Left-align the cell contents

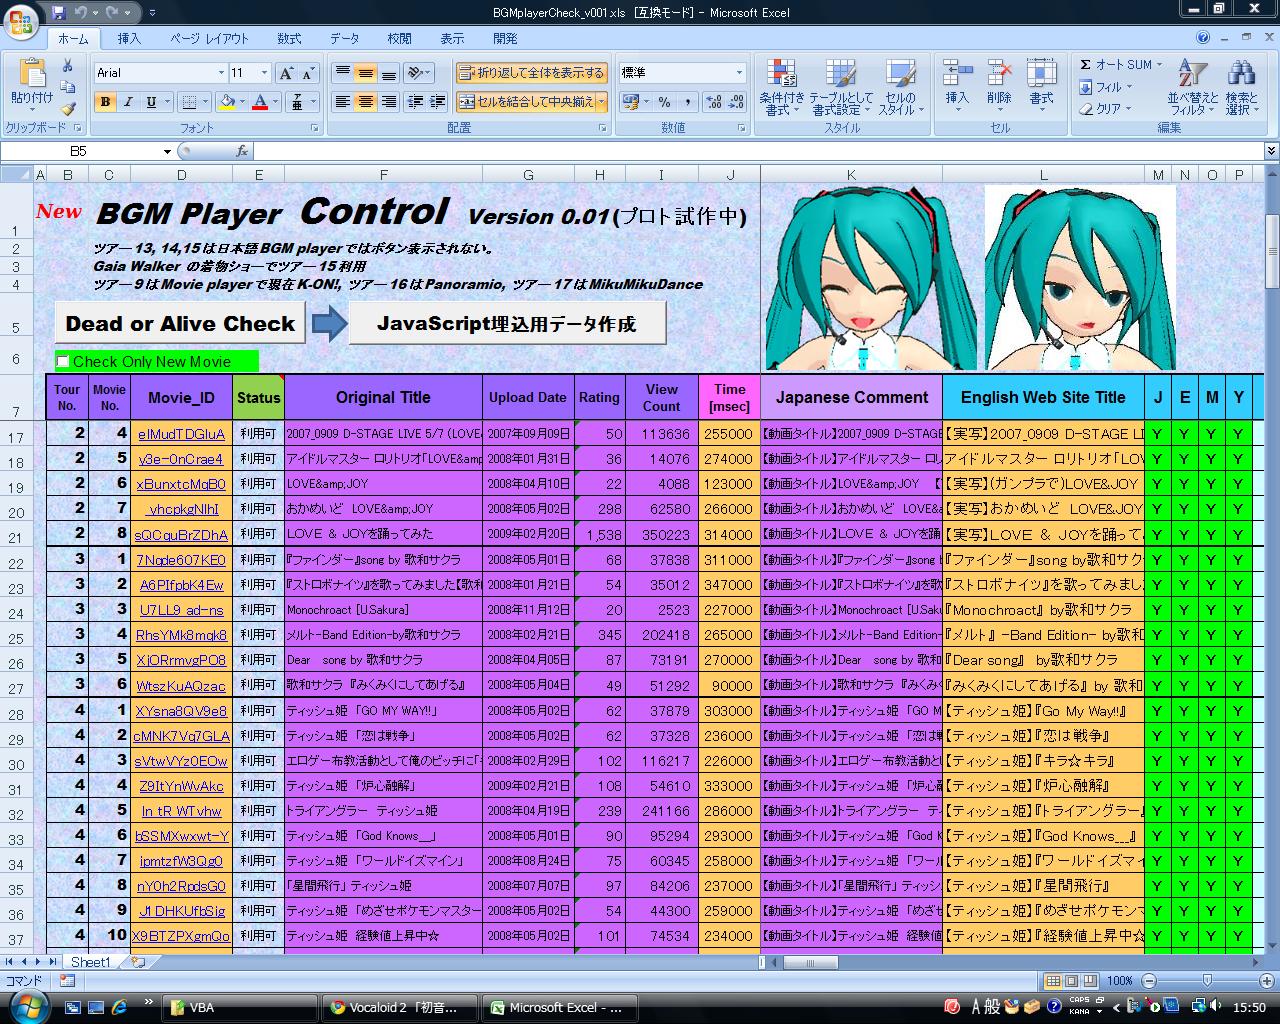(342, 102)
